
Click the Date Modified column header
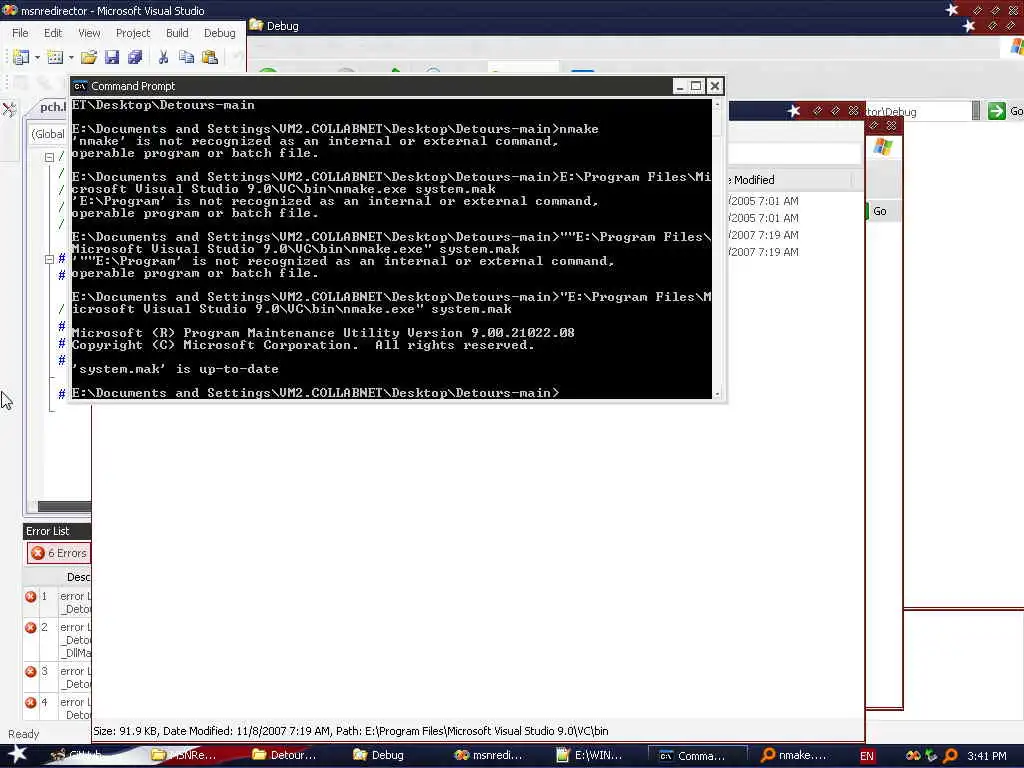pyautogui.click(x=790, y=180)
